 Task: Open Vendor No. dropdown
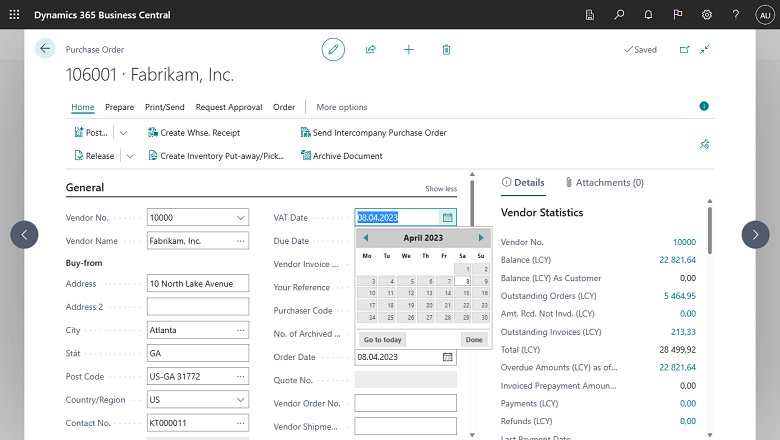(x=240, y=217)
